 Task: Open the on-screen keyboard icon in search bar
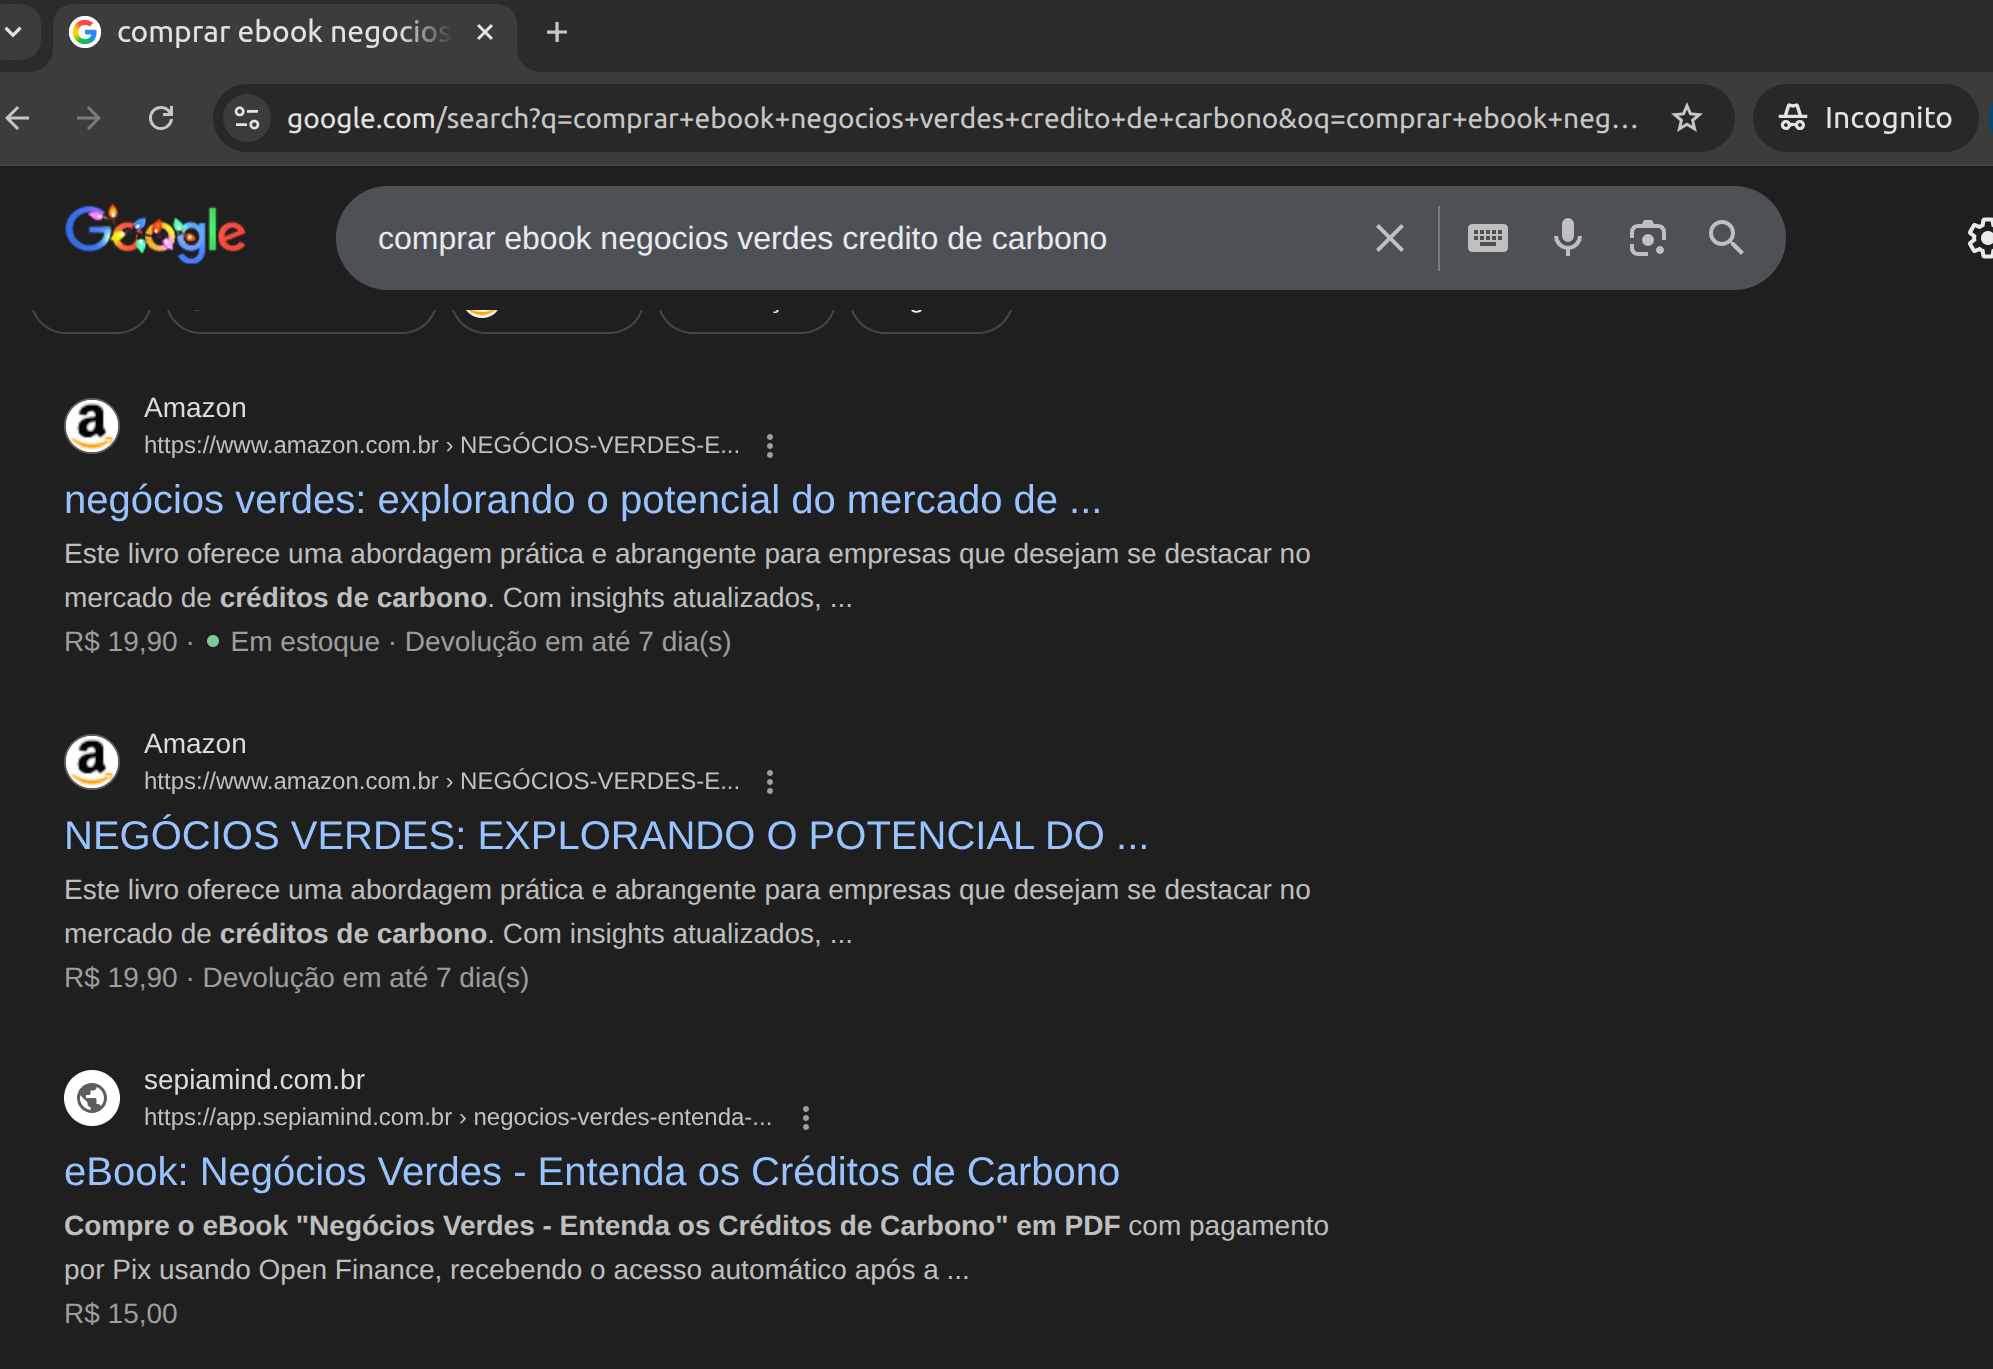point(1486,238)
